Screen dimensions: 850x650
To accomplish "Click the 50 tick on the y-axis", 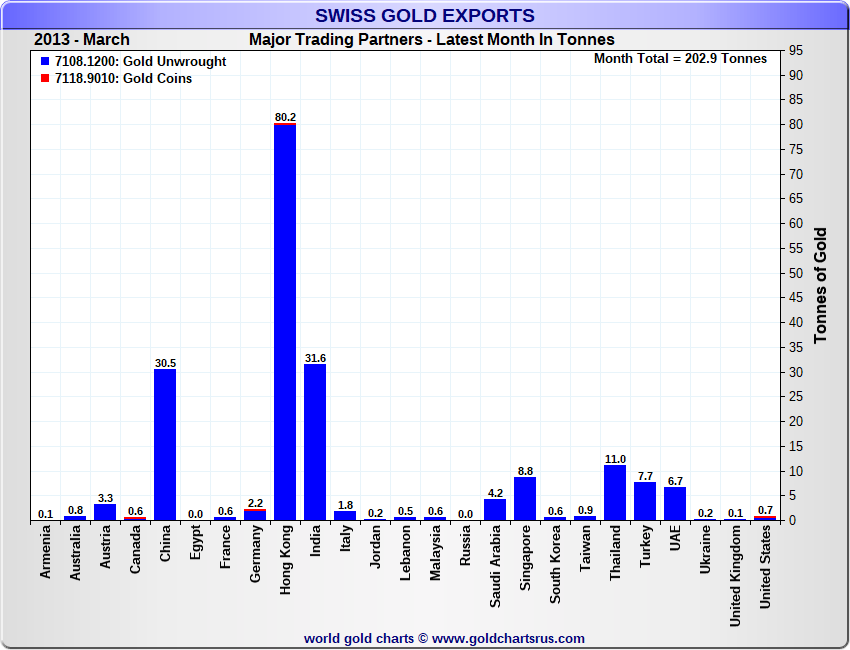I will [796, 273].
